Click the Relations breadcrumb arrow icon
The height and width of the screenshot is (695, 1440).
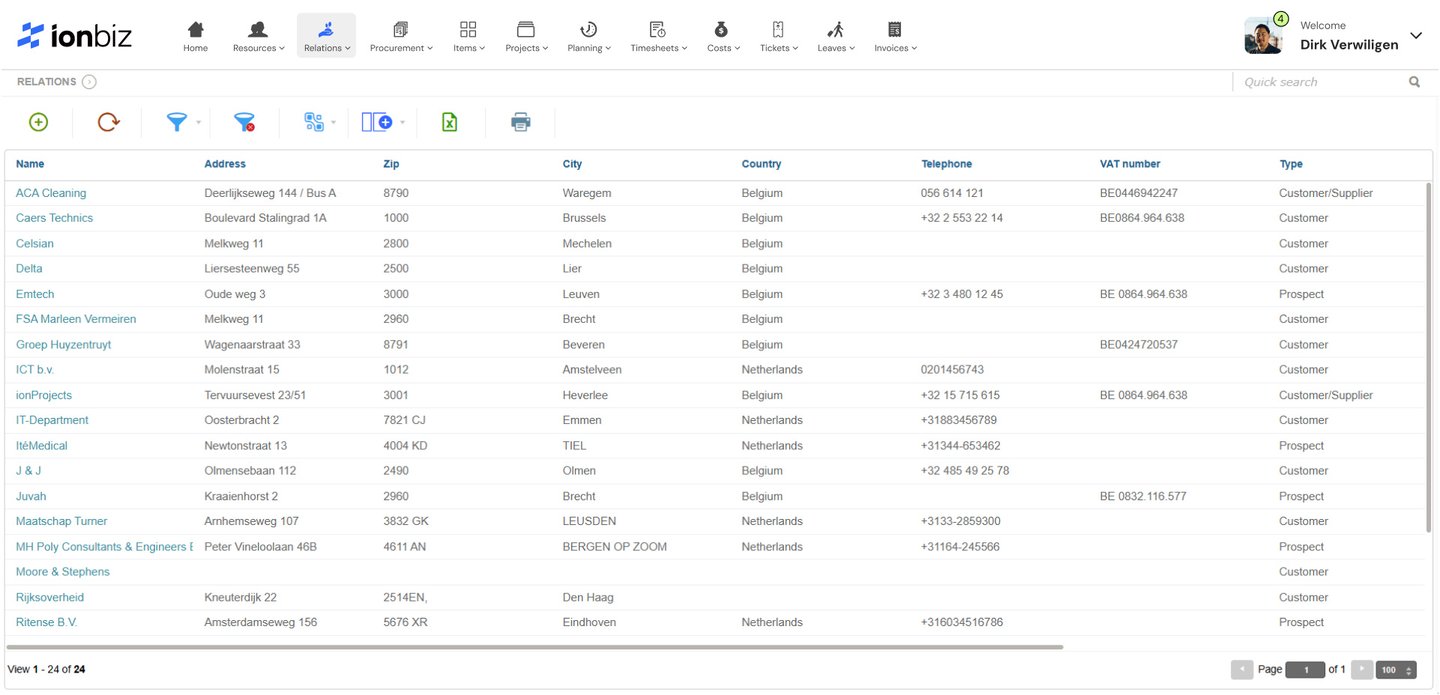click(89, 82)
